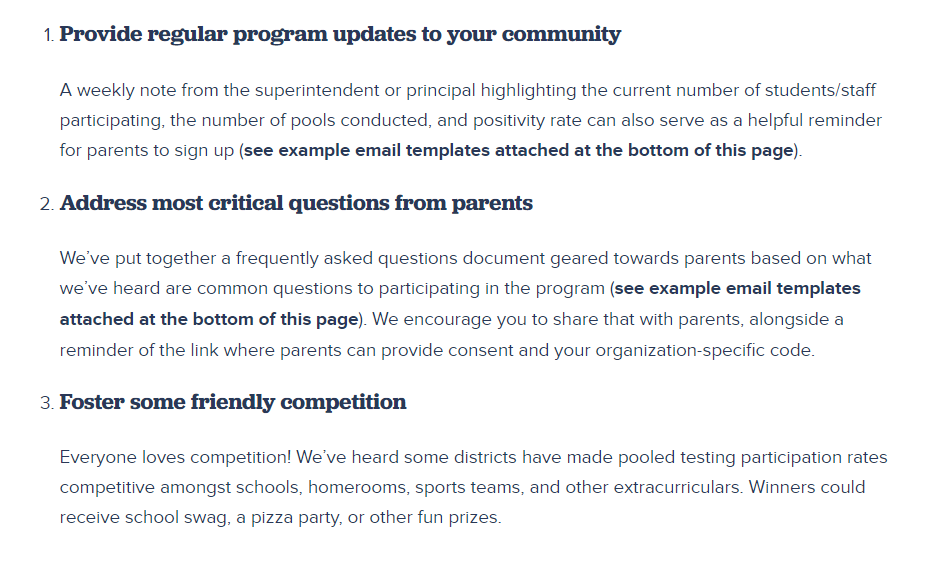Screen dimensions: 926x564
Task: Click list number 2 beside the second heading
Action: click(46, 204)
